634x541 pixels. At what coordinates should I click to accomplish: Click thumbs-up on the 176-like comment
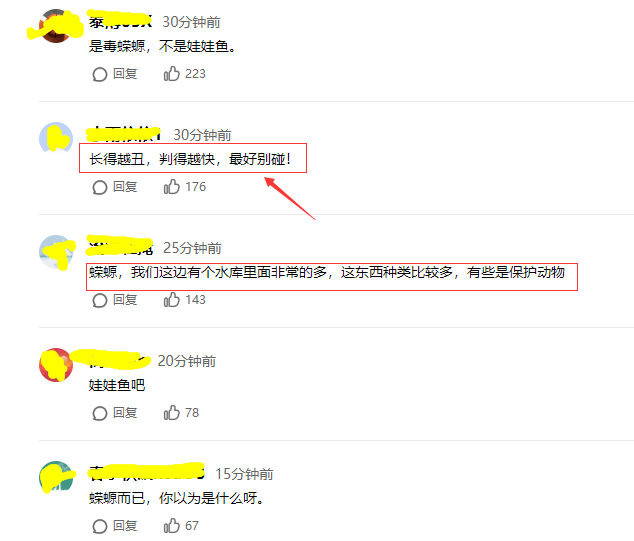pos(171,186)
